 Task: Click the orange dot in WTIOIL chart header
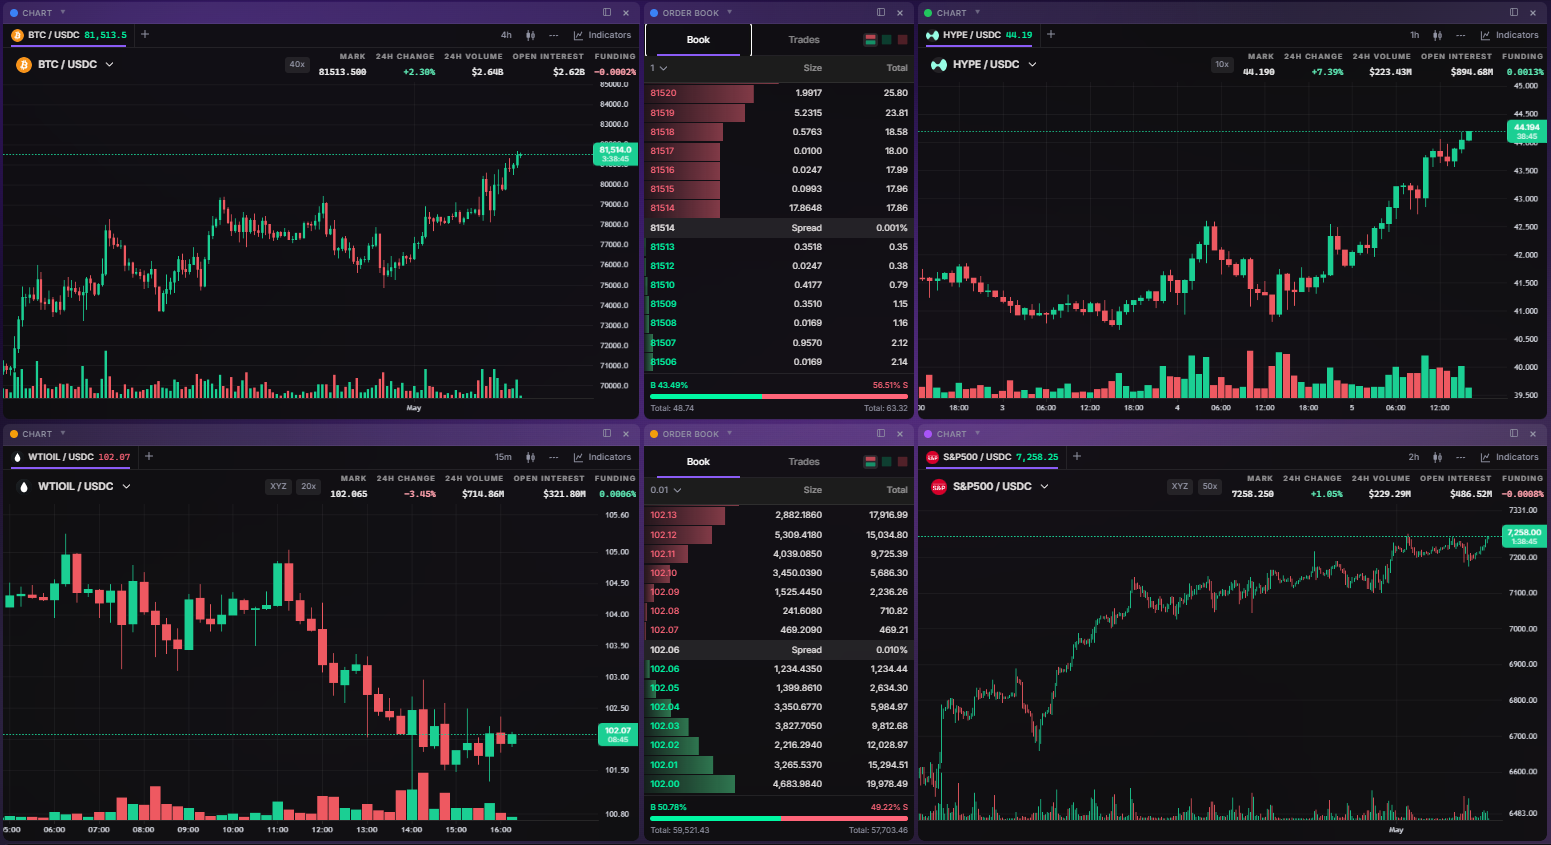click(x=14, y=434)
